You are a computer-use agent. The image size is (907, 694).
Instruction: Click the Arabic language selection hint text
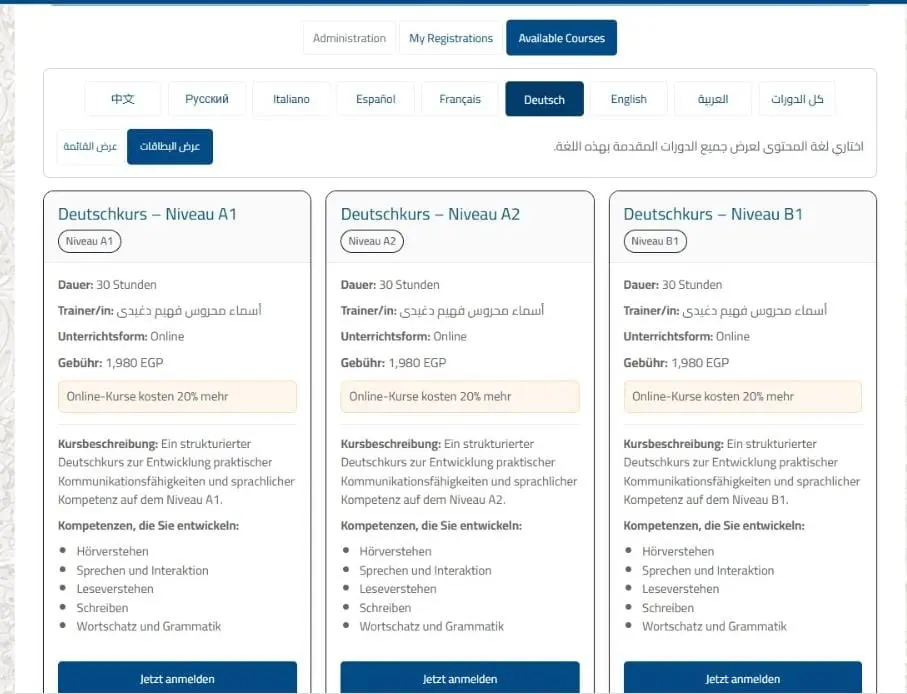click(x=708, y=146)
